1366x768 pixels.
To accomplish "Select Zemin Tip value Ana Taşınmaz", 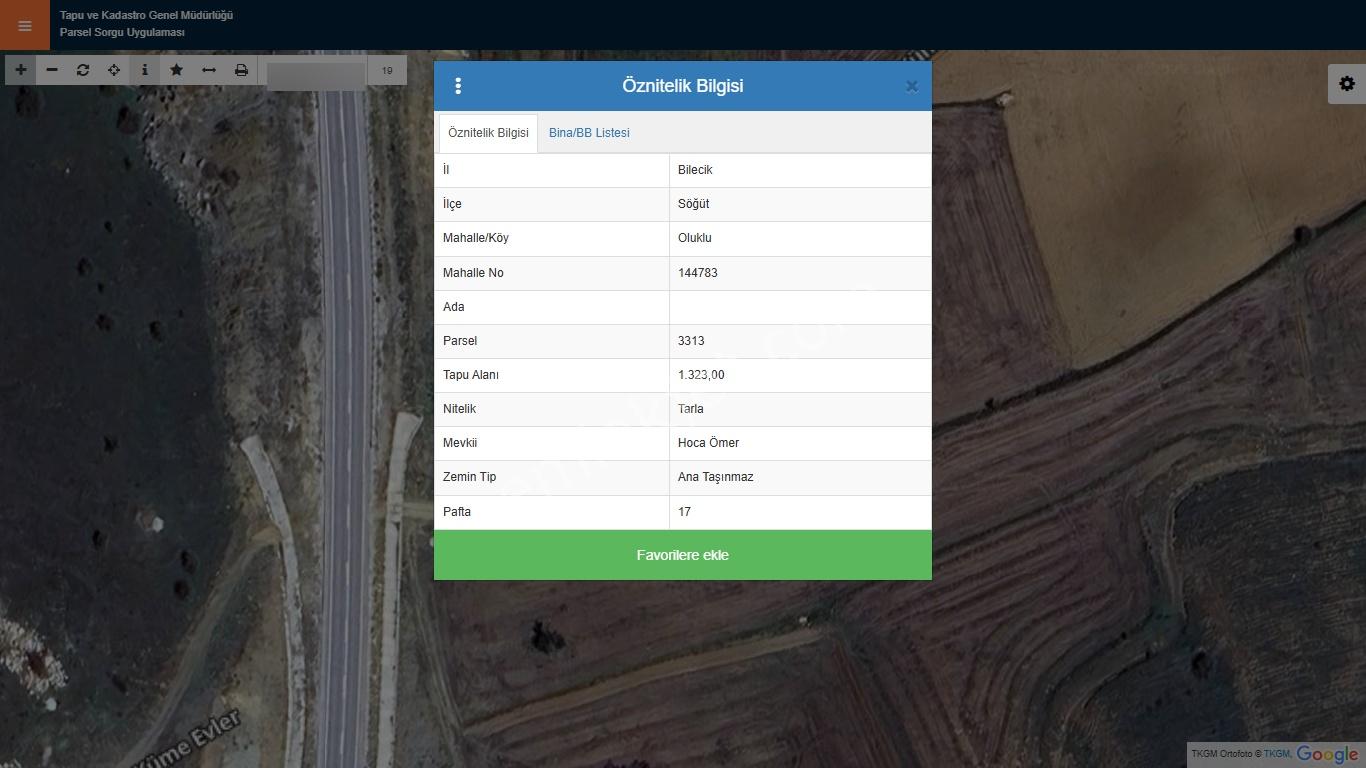I will tap(716, 477).
